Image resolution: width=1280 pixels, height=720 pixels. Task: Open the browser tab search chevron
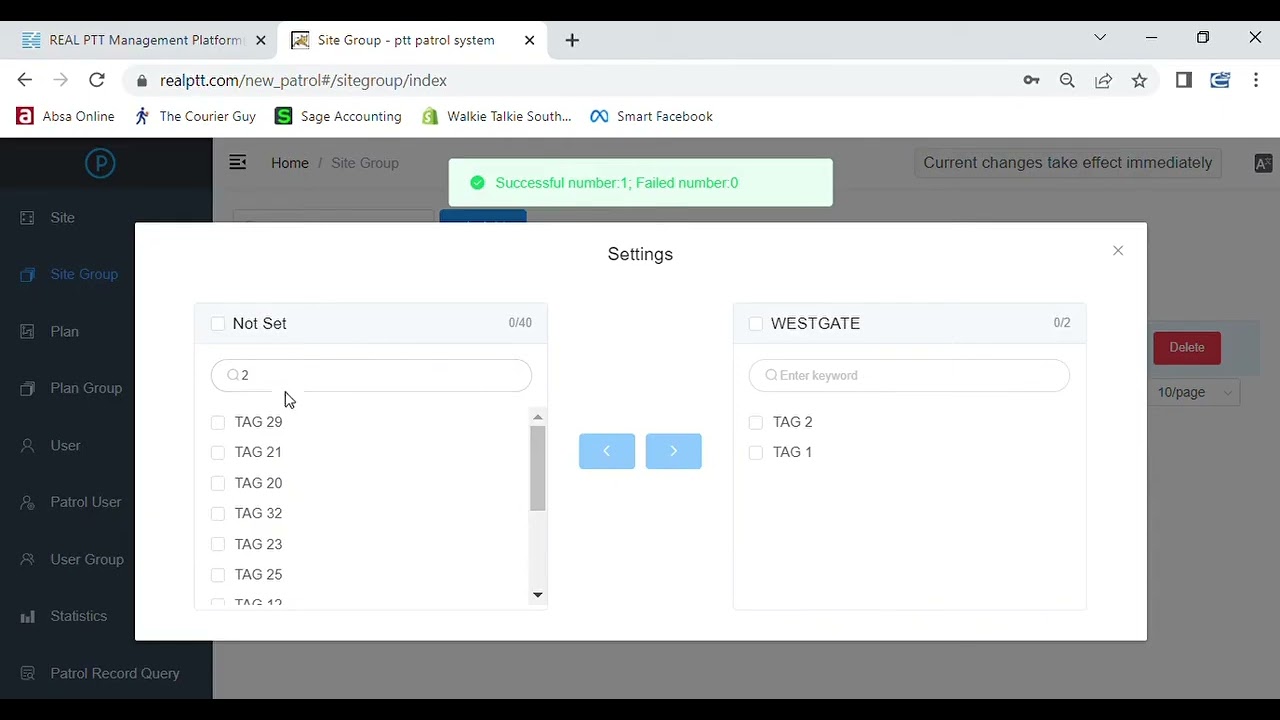point(1100,38)
